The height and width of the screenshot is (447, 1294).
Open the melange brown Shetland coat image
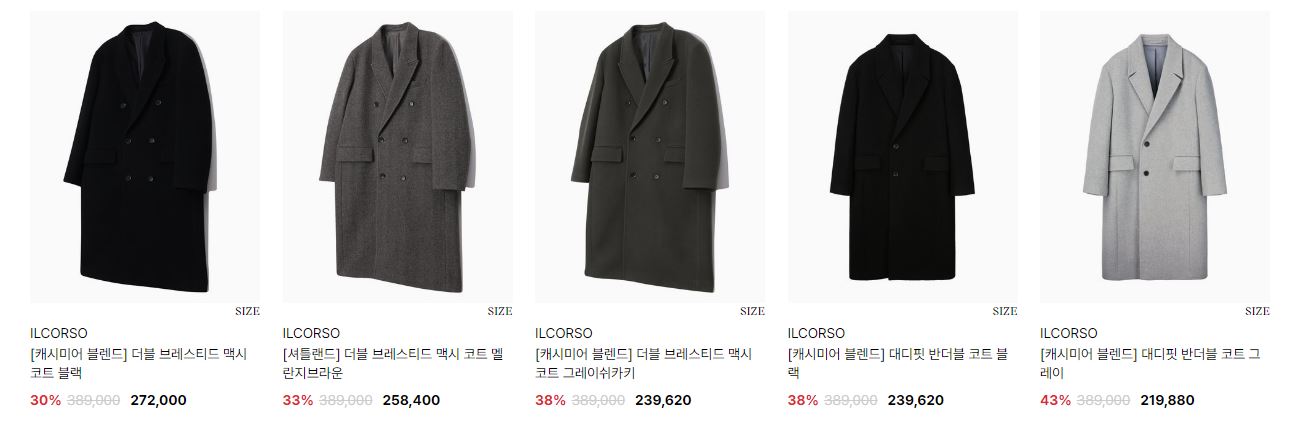click(x=398, y=157)
